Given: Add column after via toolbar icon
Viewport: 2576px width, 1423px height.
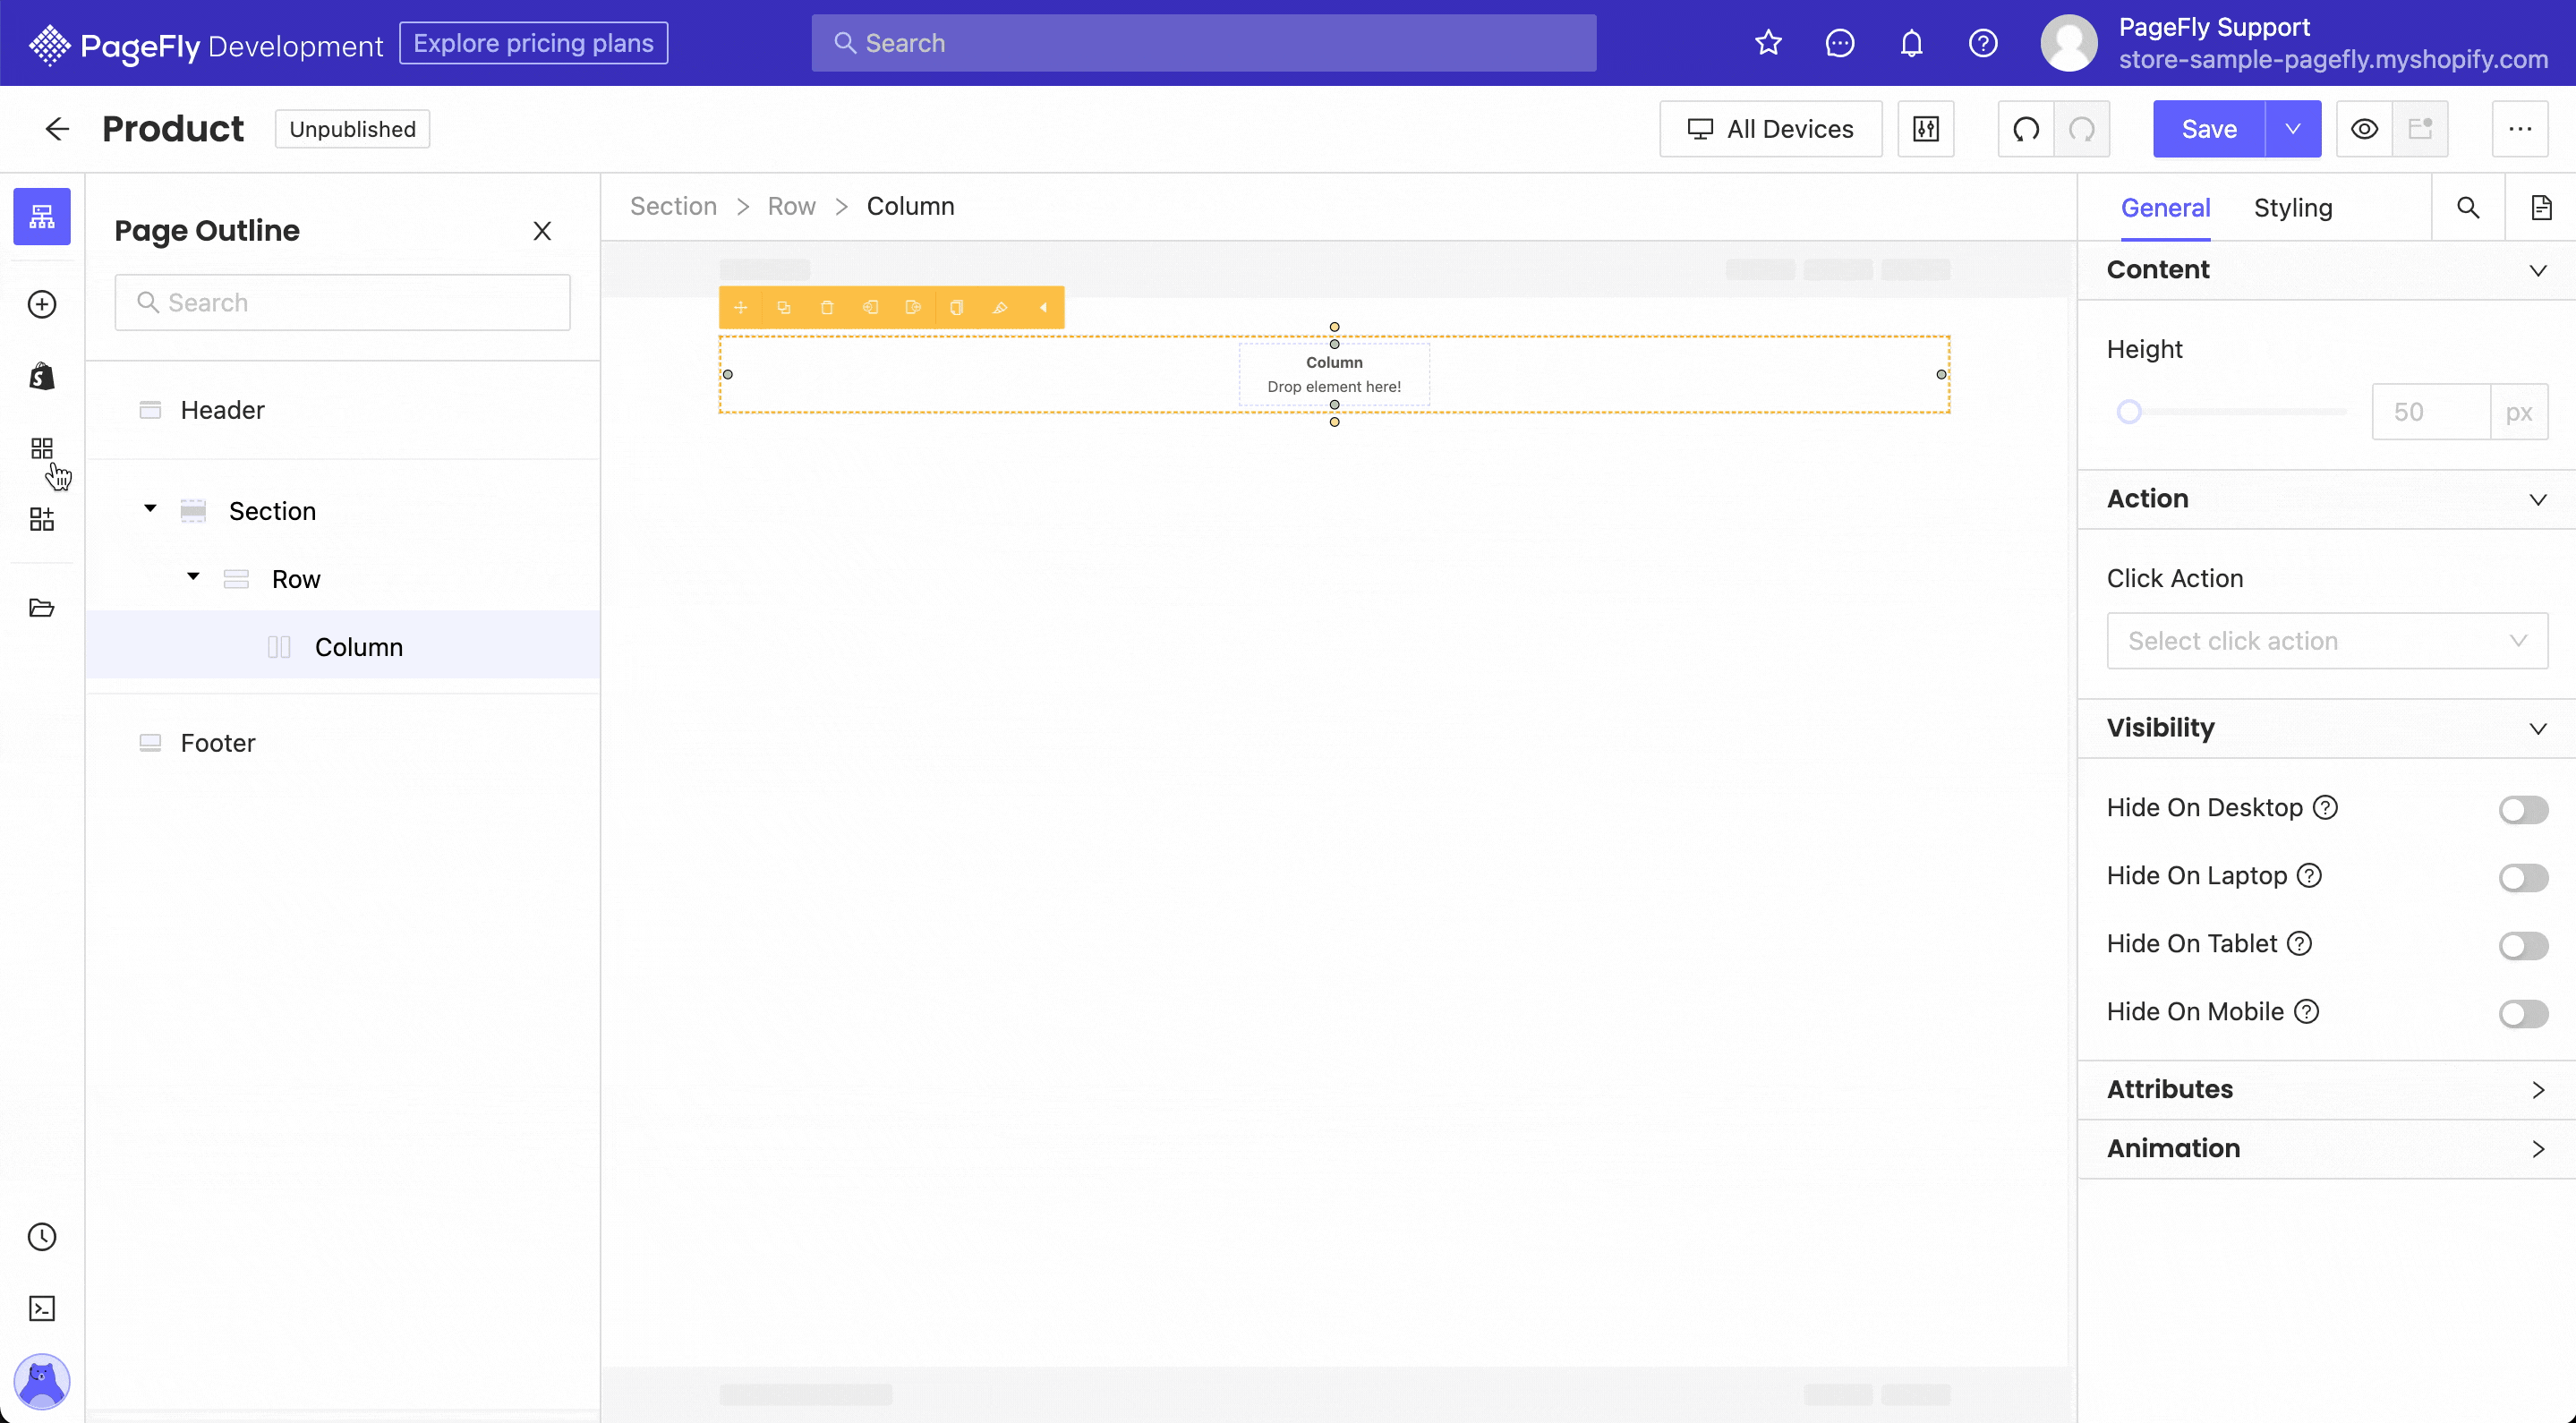Looking at the screenshot, I should (x=913, y=308).
